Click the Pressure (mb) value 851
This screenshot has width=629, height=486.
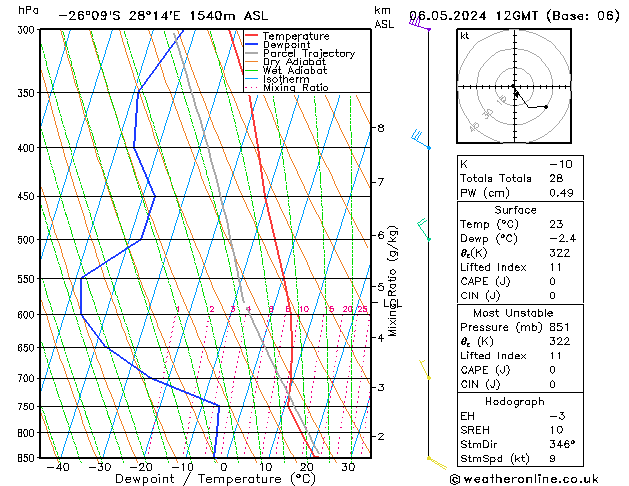(x=559, y=327)
